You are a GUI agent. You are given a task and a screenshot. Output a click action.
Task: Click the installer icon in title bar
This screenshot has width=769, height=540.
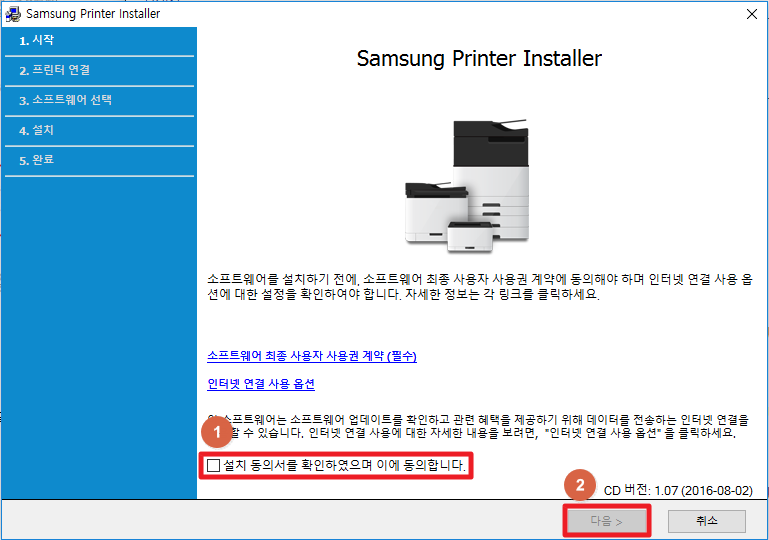click(13, 14)
